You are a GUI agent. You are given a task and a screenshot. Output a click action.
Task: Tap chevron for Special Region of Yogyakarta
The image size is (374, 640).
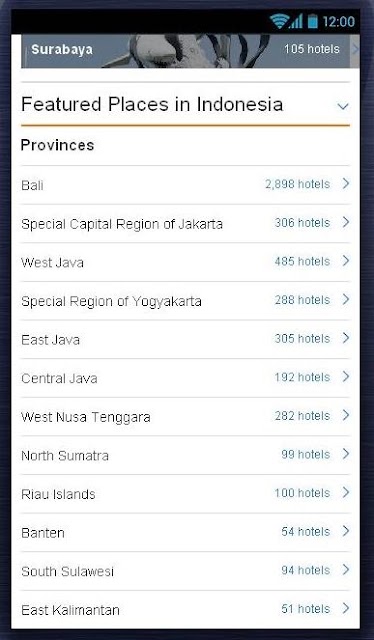(x=346, y=299)
